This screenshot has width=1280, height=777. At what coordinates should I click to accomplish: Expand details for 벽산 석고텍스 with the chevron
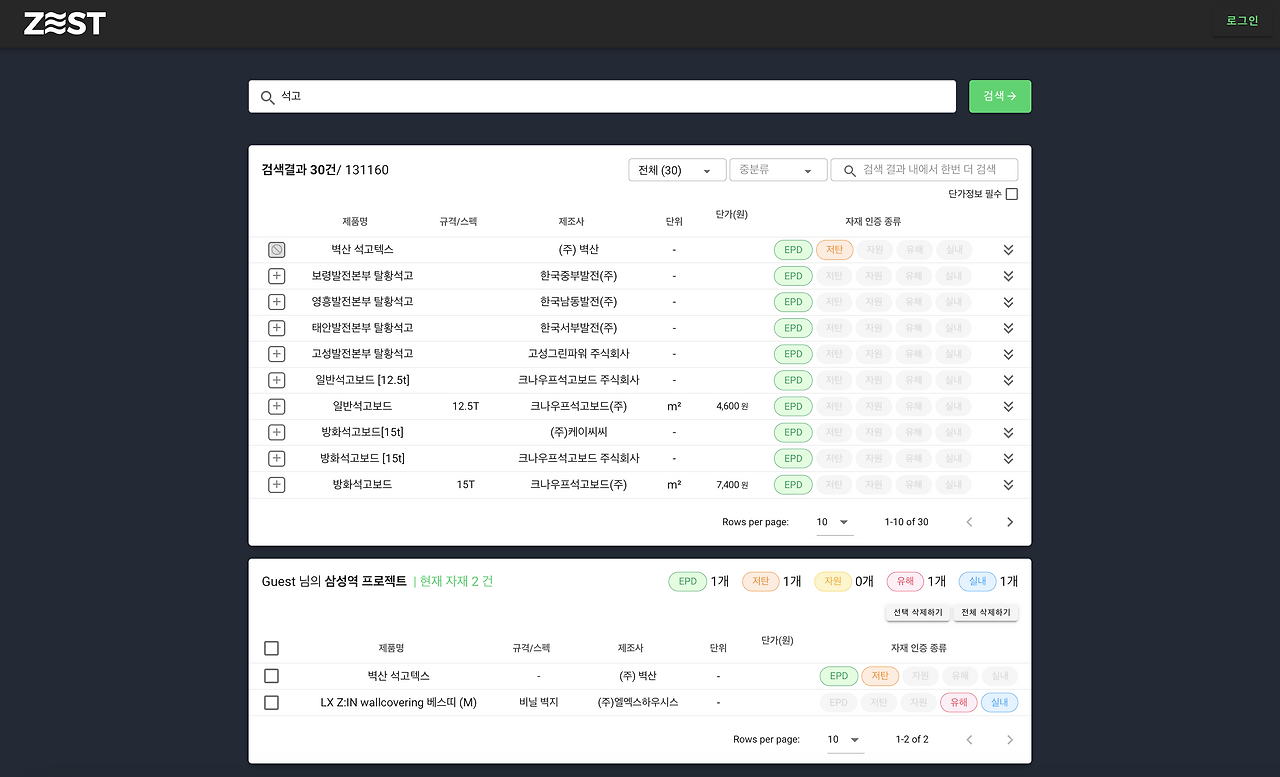pos(1008,249)
